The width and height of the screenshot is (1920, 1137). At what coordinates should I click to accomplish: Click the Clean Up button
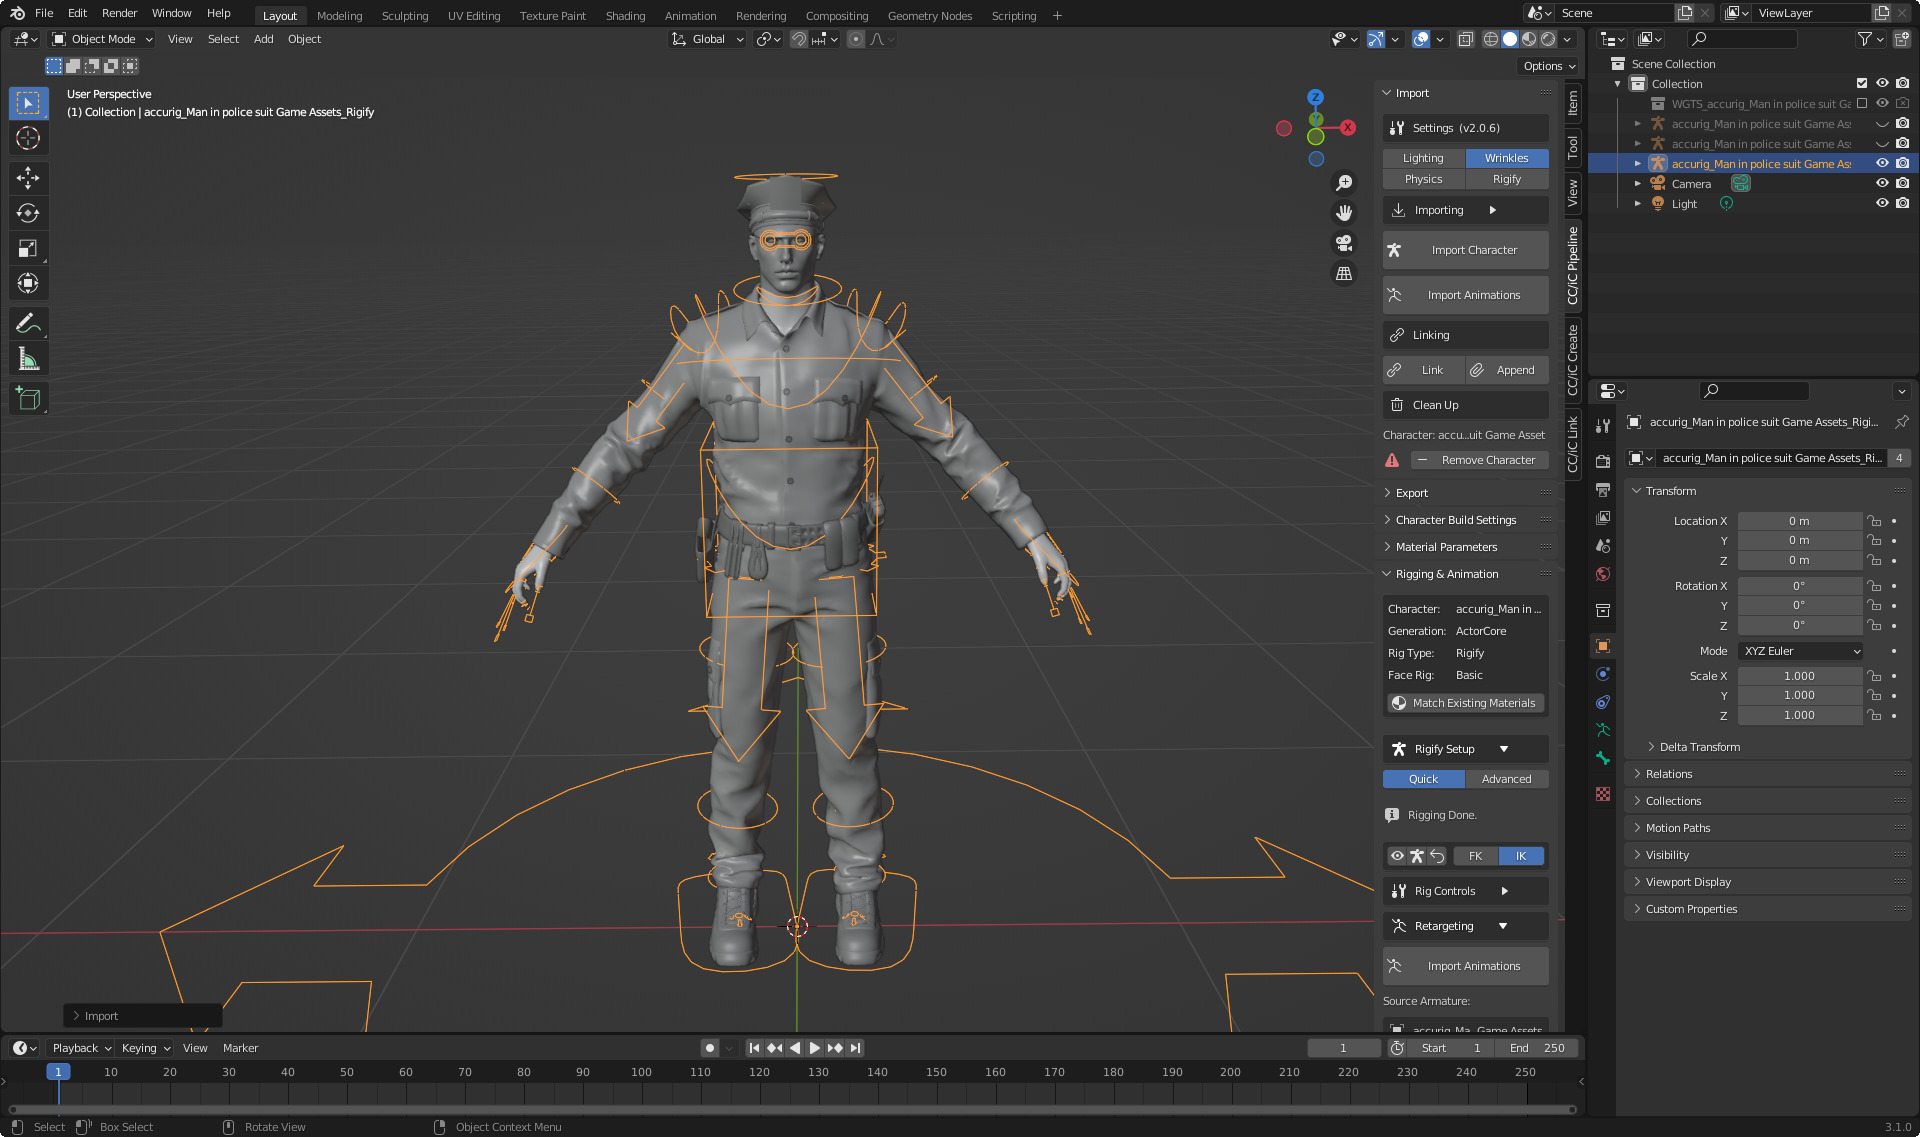pyautogui.click(x=1465, y=405)
